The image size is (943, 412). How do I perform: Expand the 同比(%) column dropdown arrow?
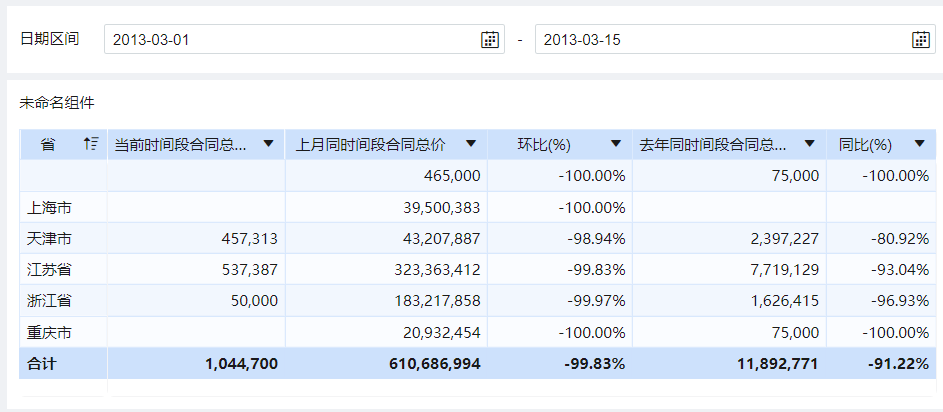pyautogui.click(x=920, y=144)
